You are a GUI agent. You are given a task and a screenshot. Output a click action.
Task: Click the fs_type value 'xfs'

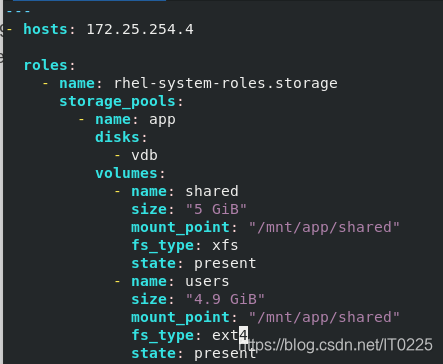[x=225, y=245]
